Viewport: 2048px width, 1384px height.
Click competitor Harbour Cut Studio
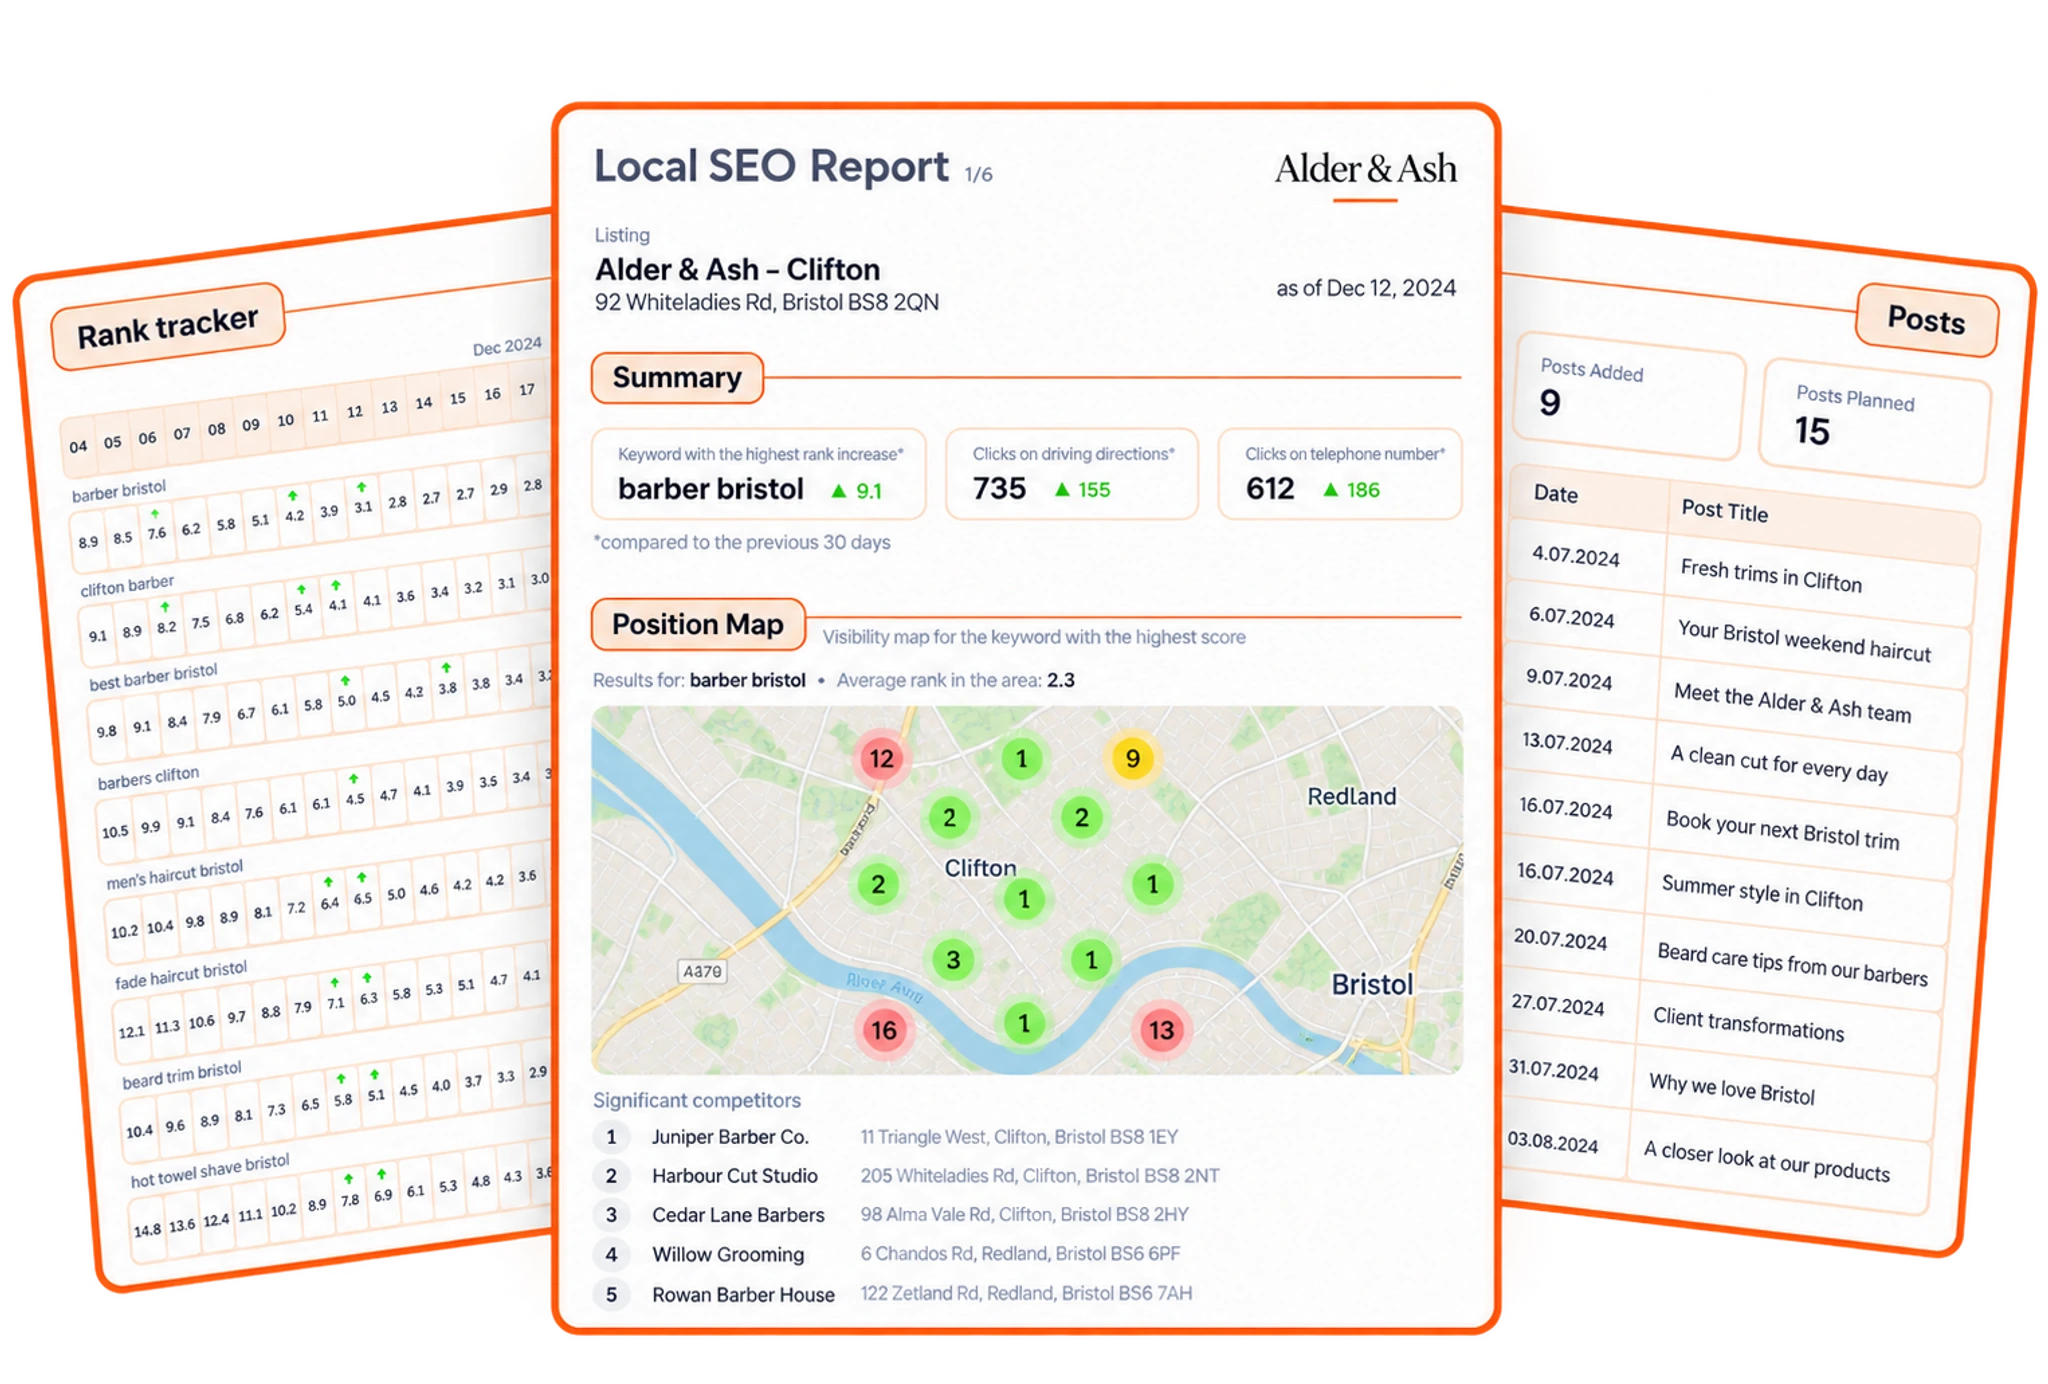[735, 1176]
